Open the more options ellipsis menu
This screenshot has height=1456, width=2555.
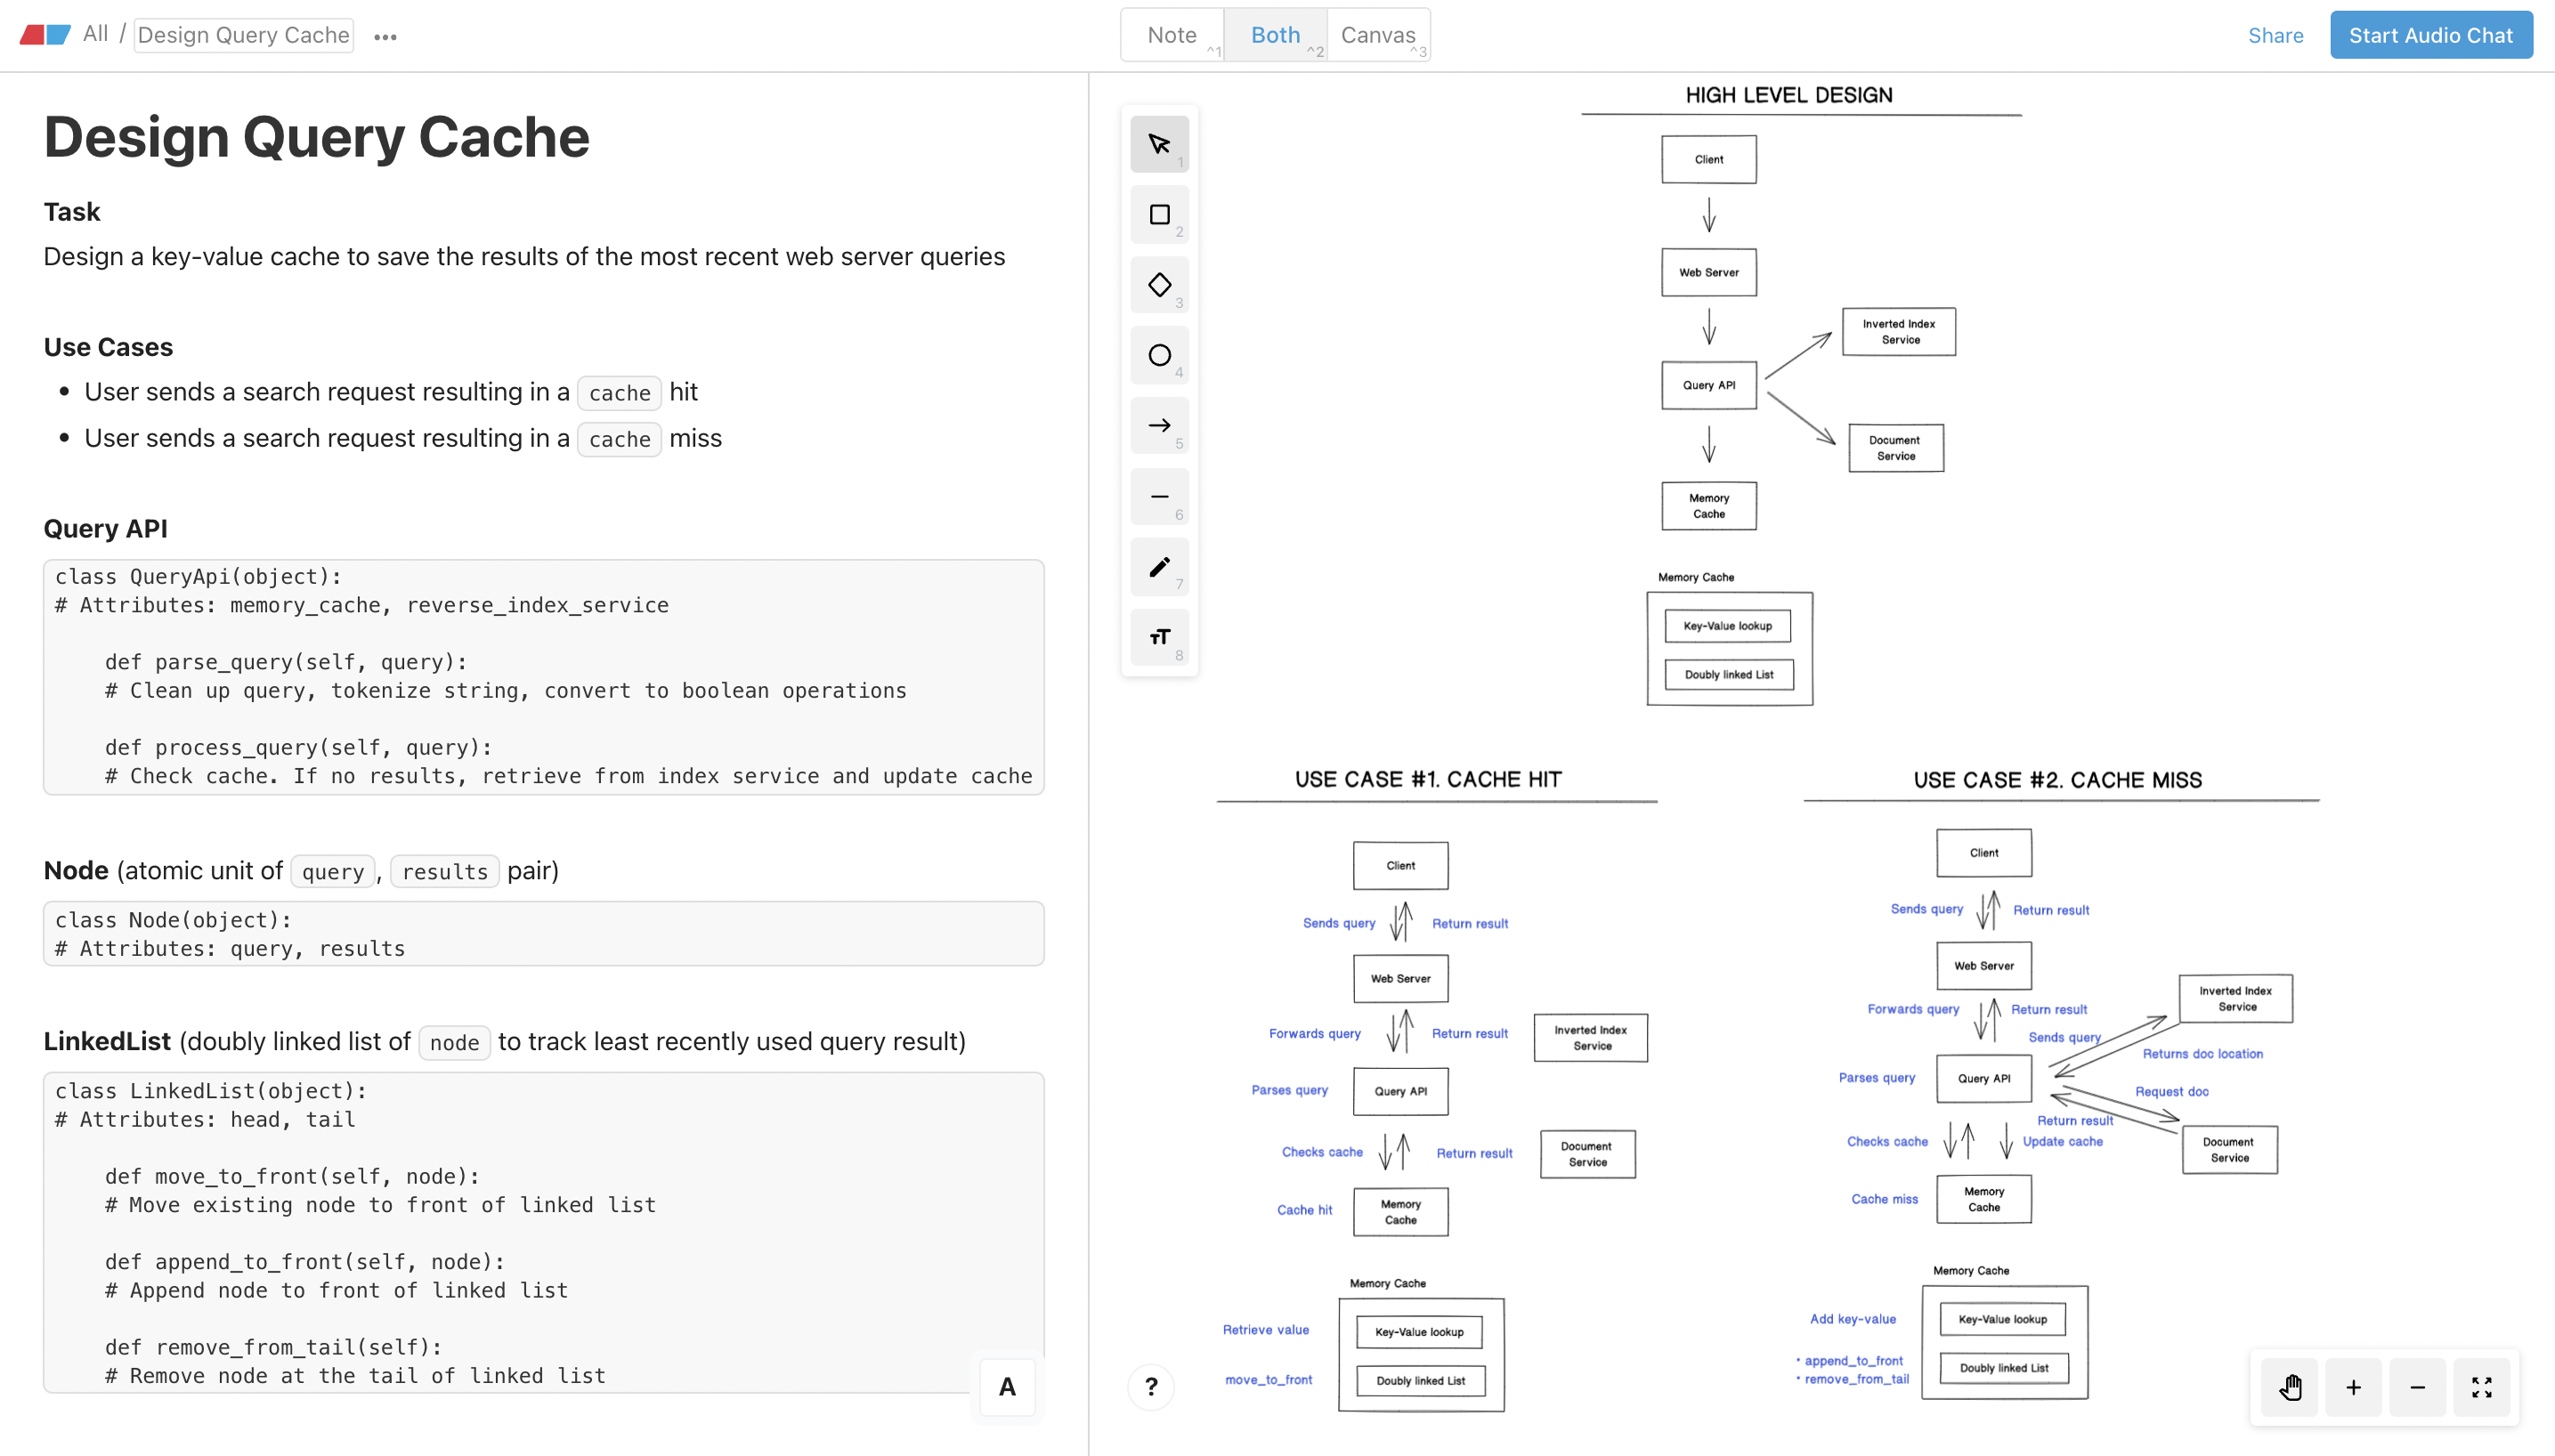[385, 36]
